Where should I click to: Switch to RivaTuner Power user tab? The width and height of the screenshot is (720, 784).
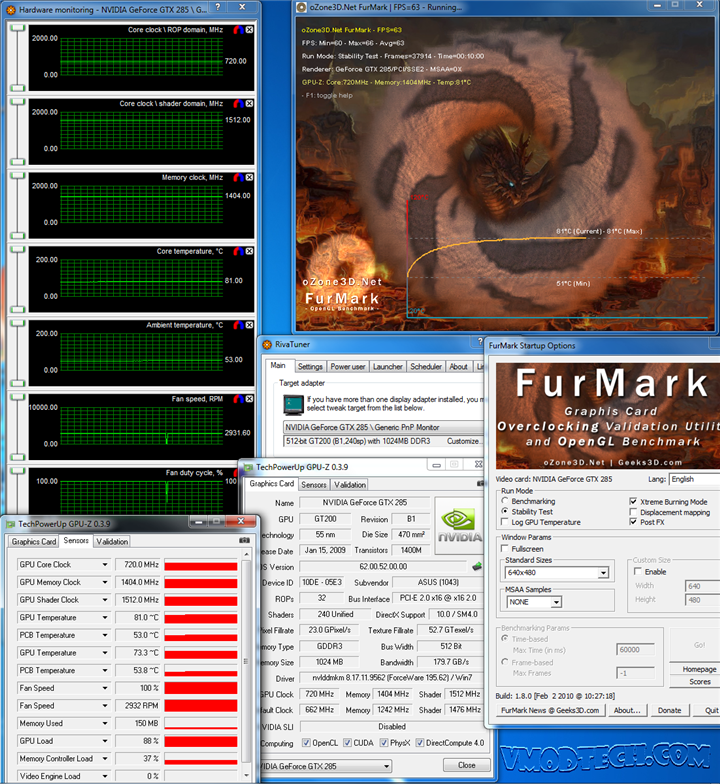coord(348,366)
